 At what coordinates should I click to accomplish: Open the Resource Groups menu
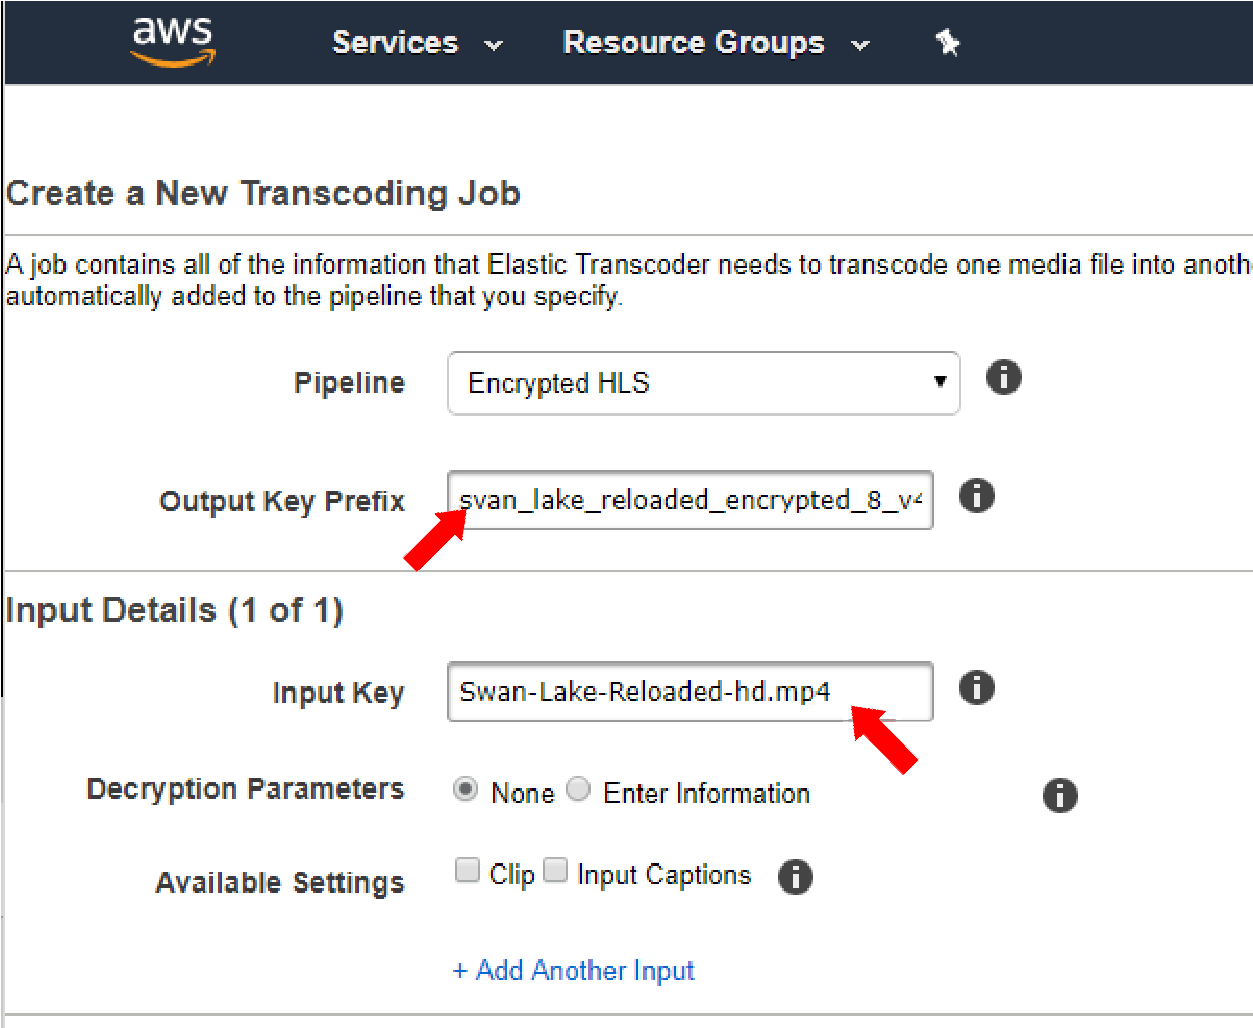694,42
